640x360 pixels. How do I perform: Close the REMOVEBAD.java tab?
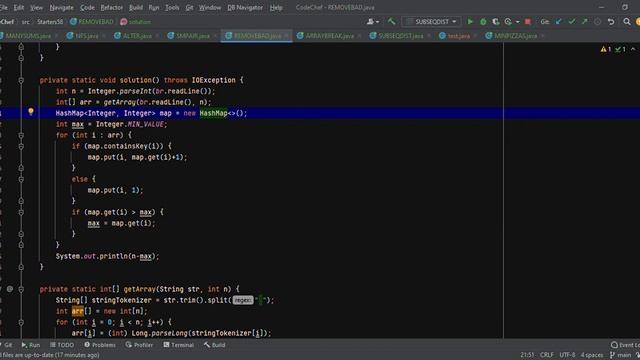pos(287,36)
